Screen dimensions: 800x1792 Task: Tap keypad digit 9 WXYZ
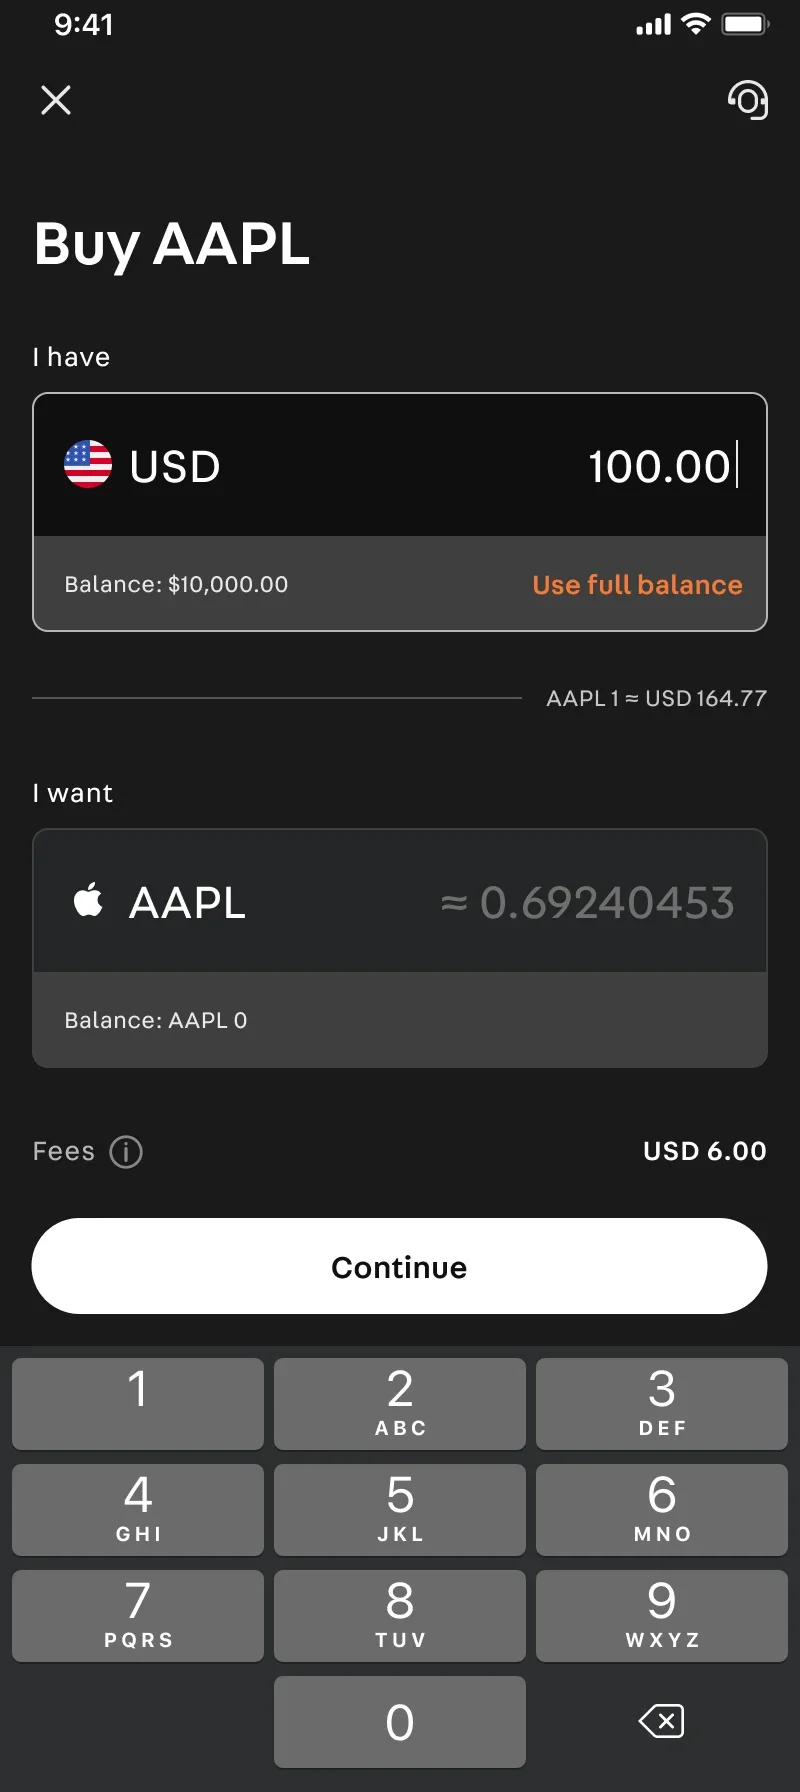(x=662, y=1615)
